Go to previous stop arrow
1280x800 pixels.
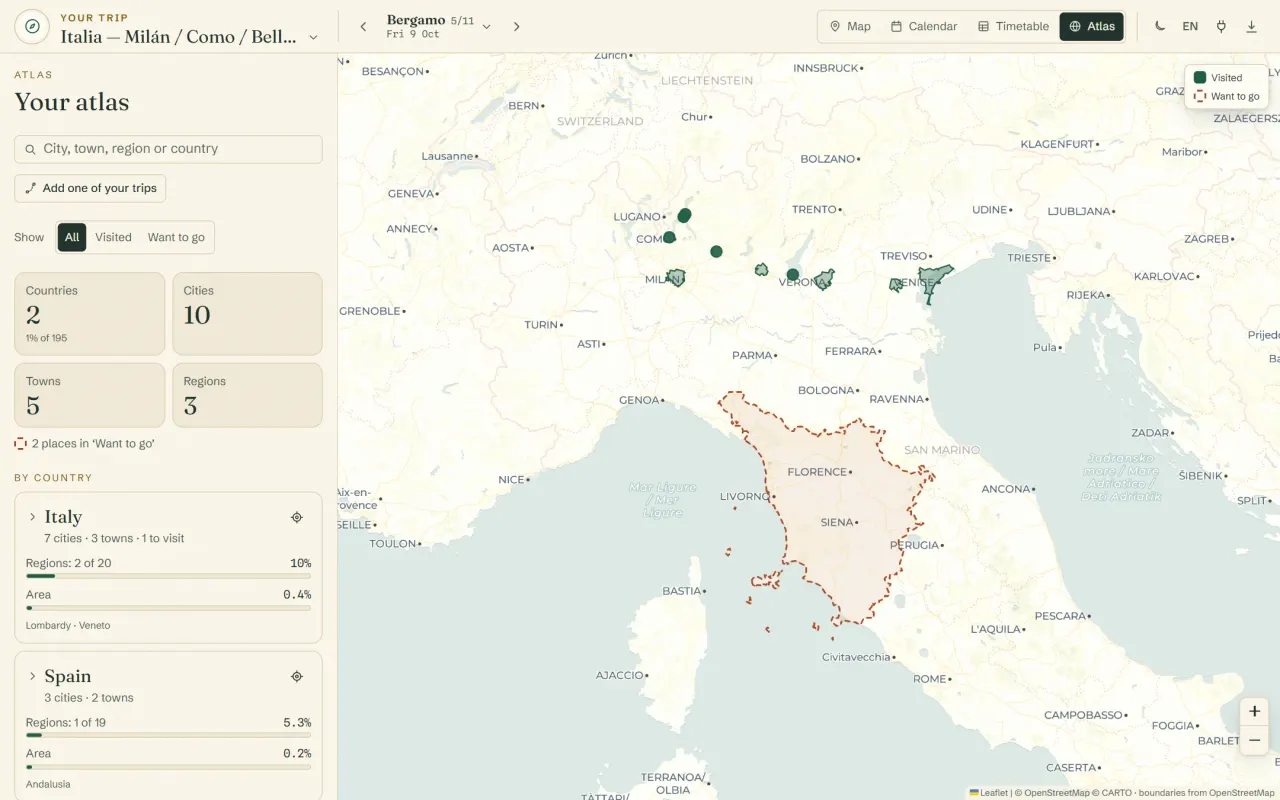click(x=363, y=27)
